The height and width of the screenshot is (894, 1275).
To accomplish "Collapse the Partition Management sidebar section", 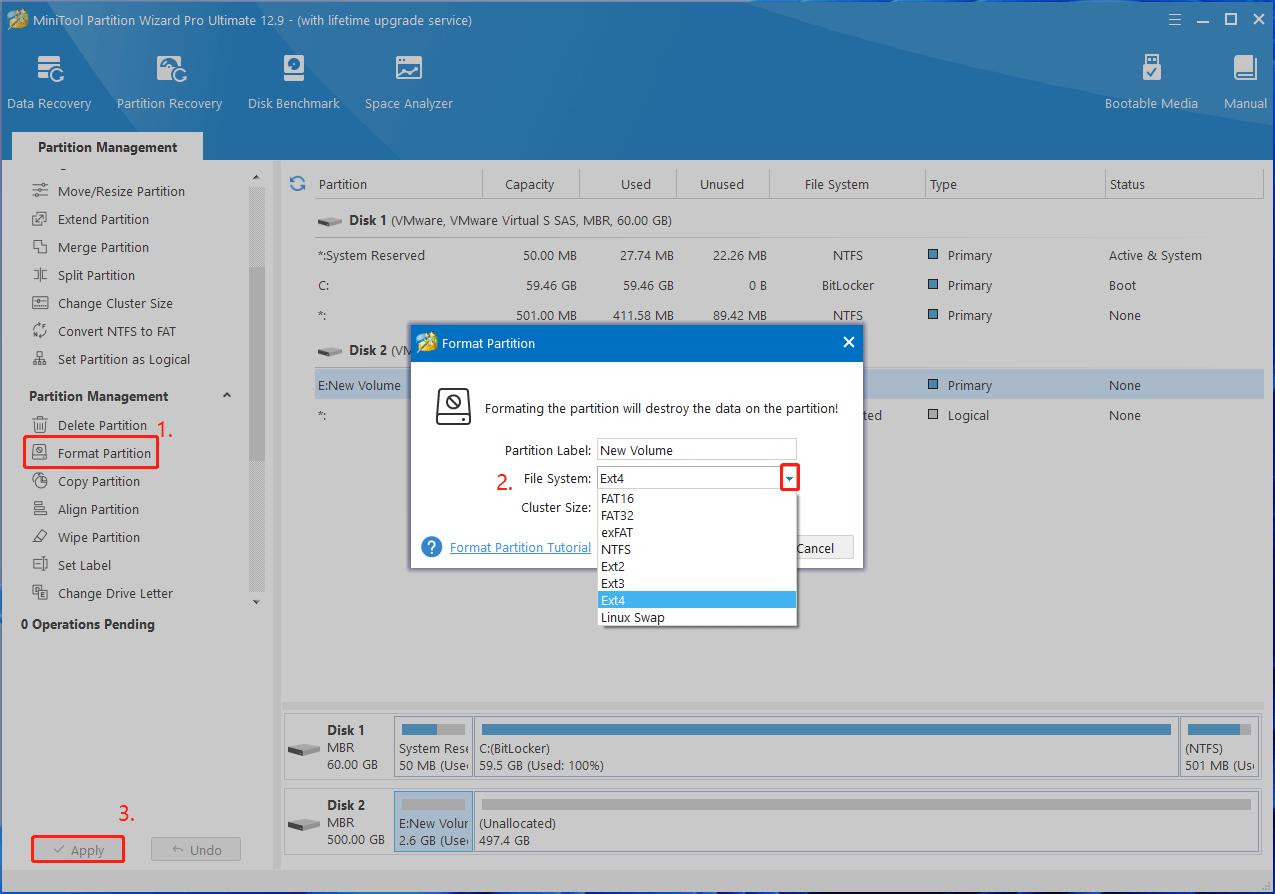I will 227,396.
